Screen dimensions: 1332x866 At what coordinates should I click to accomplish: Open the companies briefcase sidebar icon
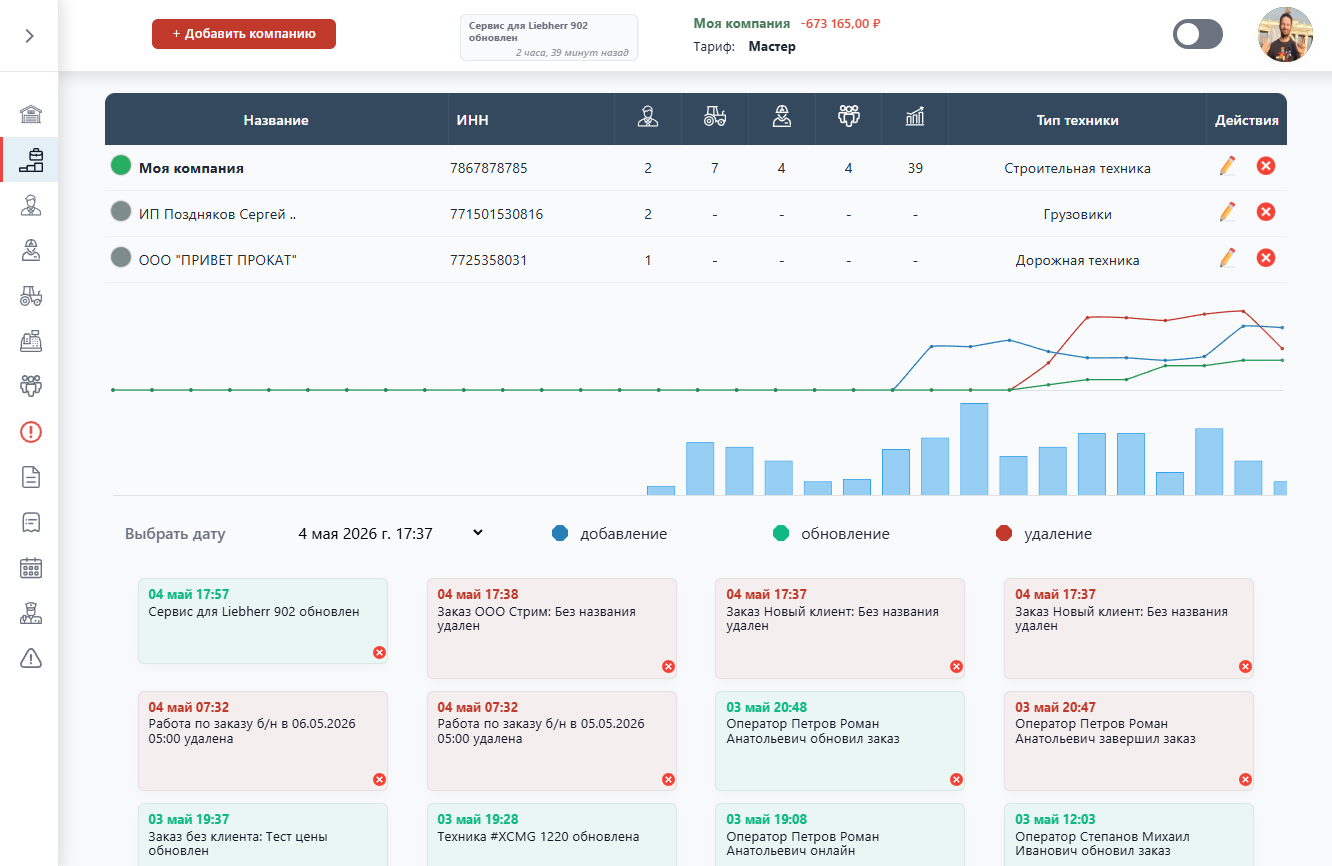coord(31,160)
